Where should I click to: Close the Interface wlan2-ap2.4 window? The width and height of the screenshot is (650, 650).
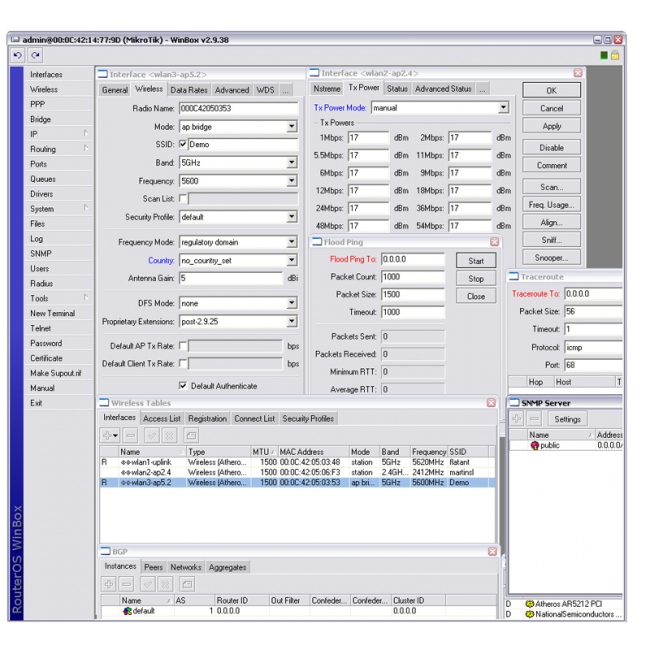[x=578, y=73]
